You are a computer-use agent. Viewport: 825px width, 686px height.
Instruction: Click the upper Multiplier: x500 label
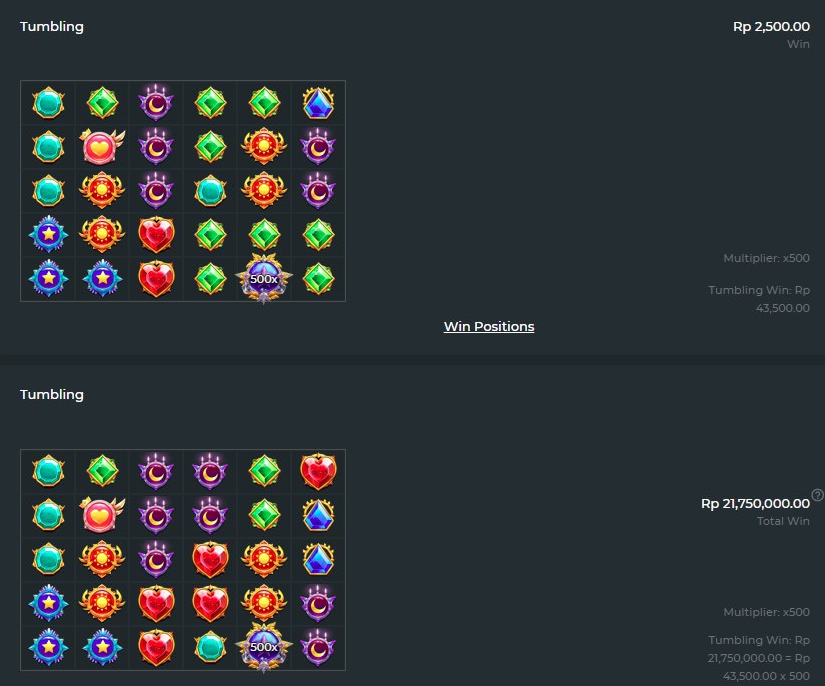pos(766,258)
